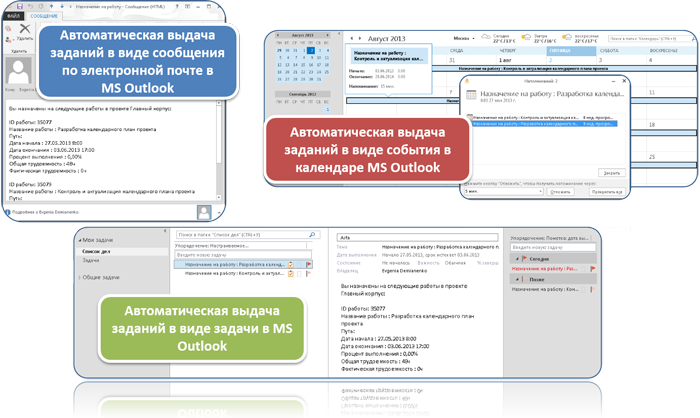Image resolution: width=700 pixels, height=418 pixels.
Task: Click the large X Delete icon
Action: click(25, 29)
